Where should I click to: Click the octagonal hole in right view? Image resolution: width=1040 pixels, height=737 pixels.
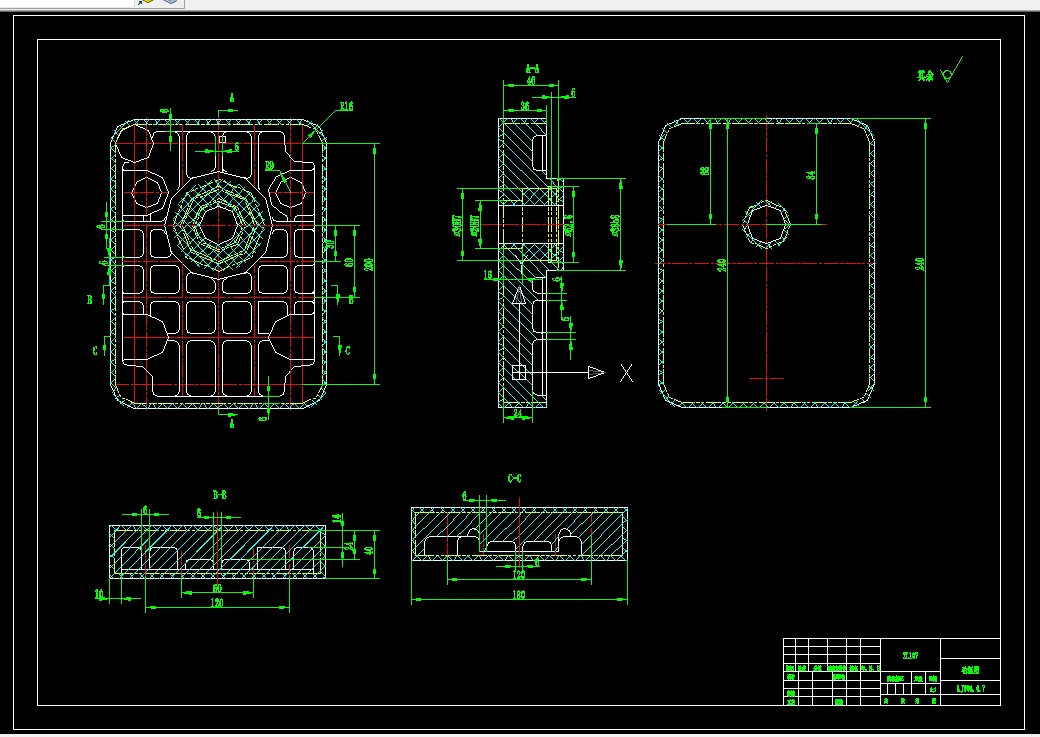pos(767,225)
